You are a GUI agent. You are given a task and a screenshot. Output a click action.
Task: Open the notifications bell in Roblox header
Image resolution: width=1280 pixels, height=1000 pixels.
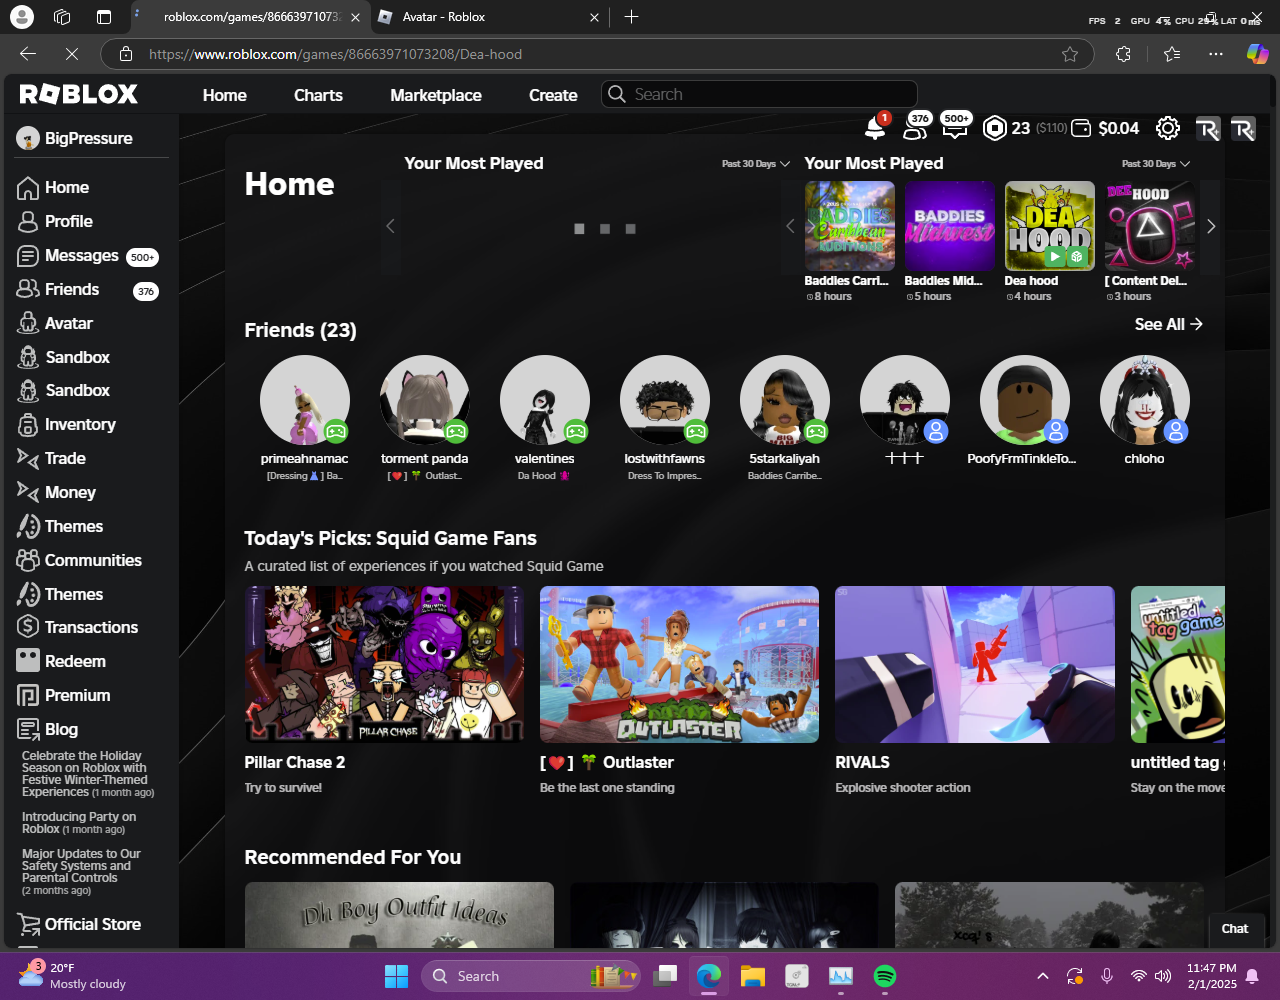[875, 127]
